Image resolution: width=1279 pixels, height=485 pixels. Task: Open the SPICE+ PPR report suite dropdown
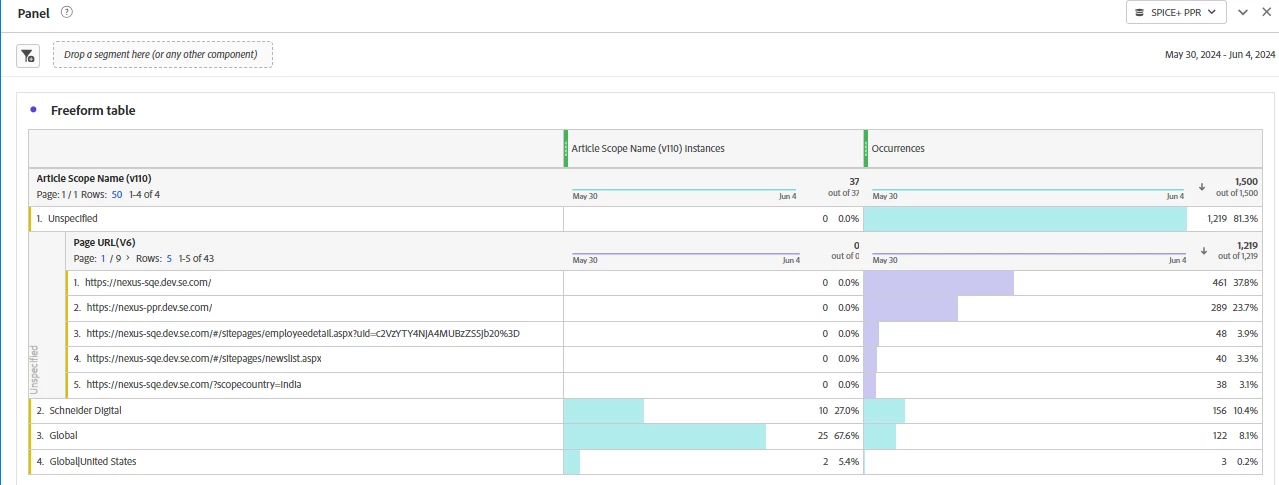(x=1176, y=12)
